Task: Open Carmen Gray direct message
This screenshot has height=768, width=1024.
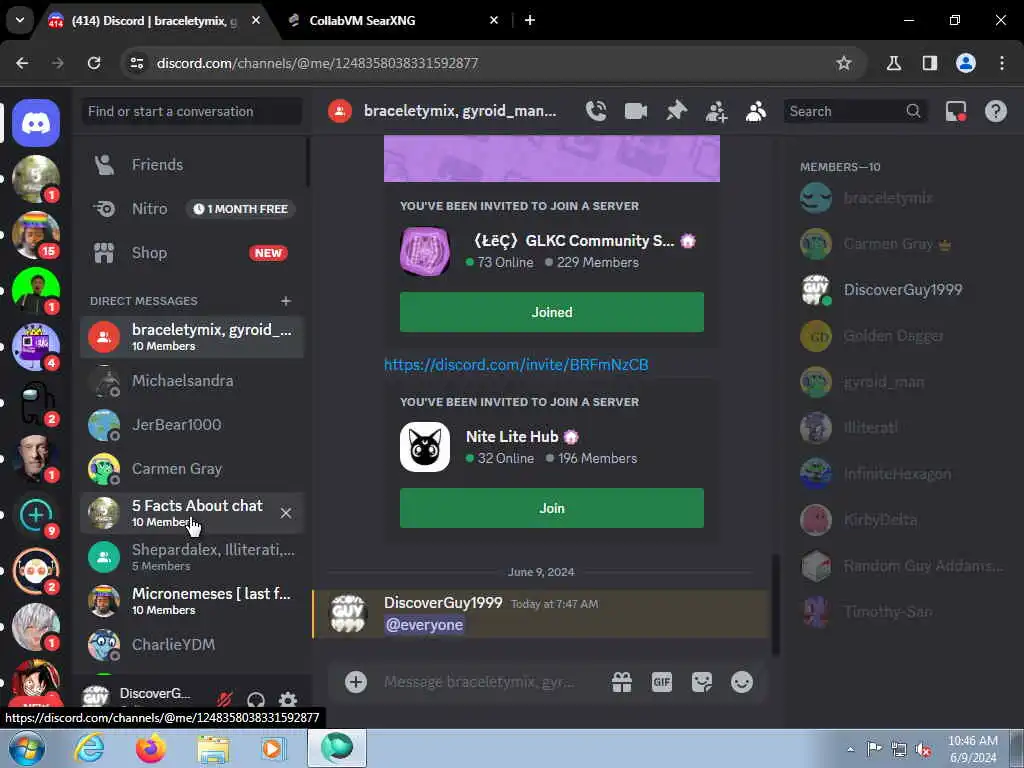Action: 192,469
